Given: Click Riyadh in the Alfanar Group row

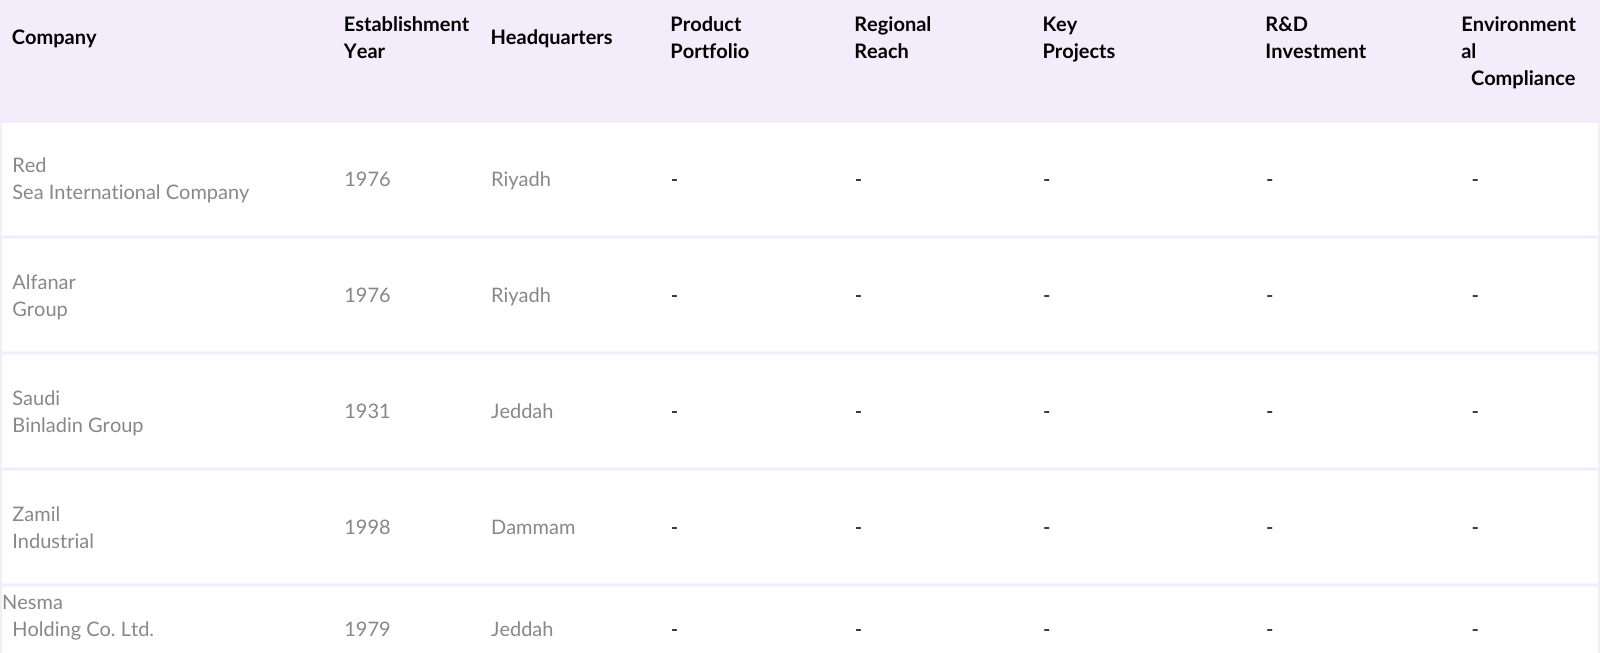Looking at the screenshot, I should 520,296.
